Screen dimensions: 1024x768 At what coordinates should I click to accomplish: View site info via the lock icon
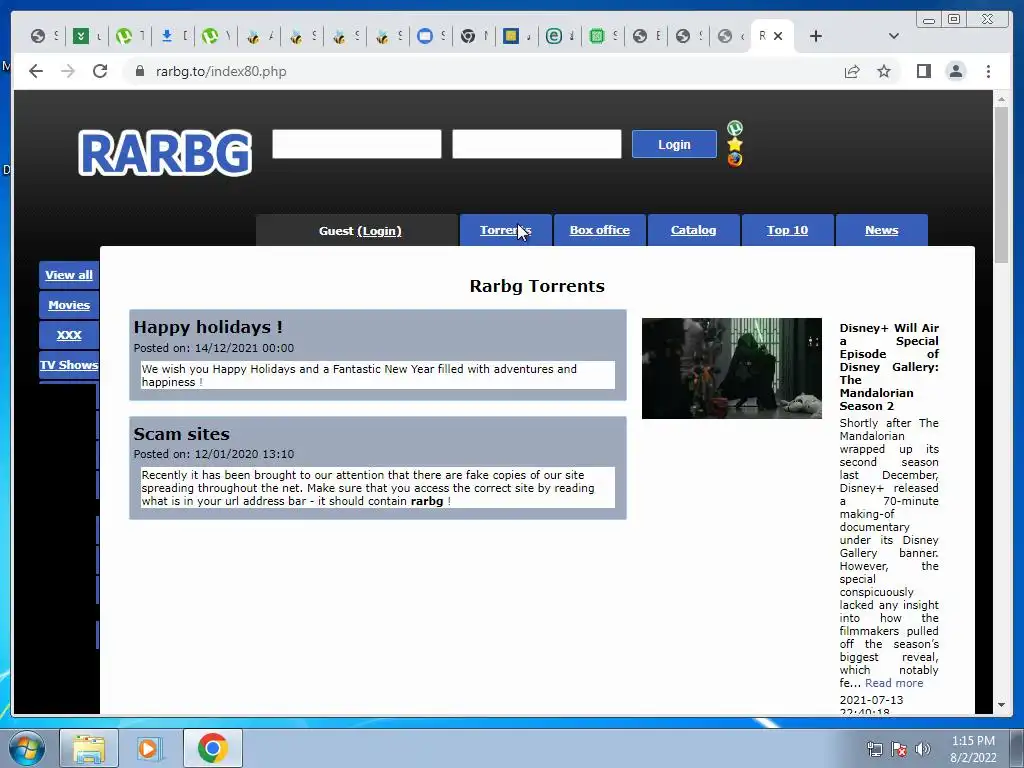pos(139,71)
